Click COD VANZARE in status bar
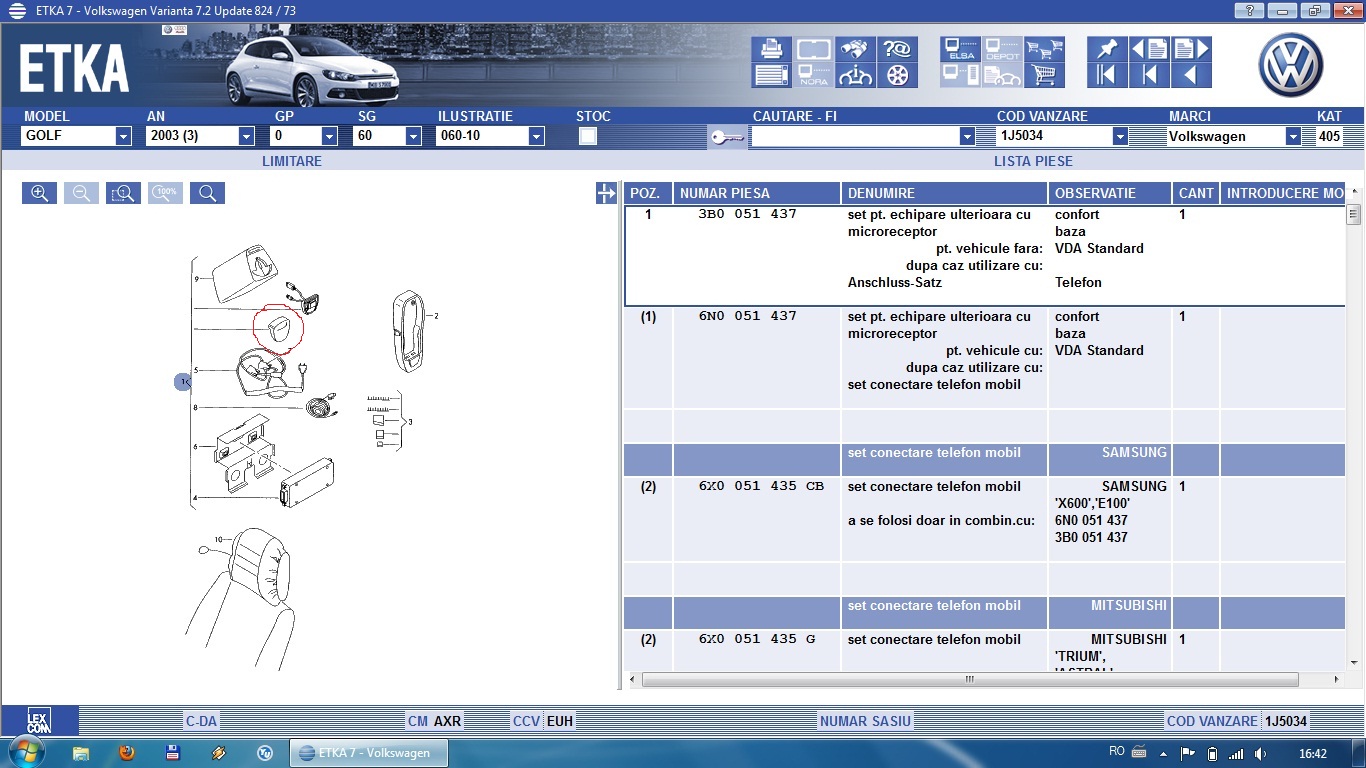The height and width of the screenshot is (768, 1366). [1212, 721]
